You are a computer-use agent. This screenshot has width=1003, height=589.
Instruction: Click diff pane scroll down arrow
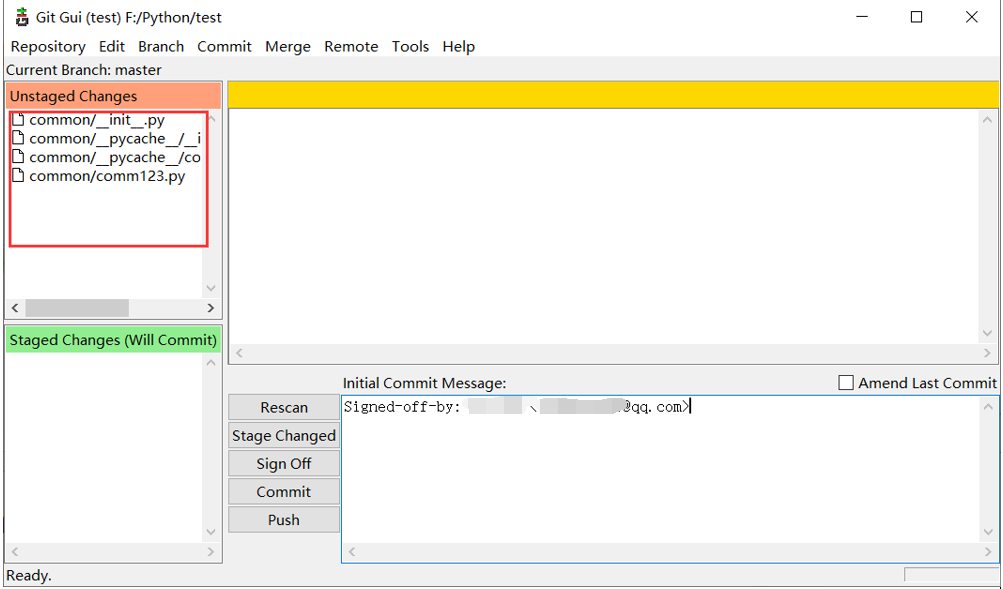987,333
